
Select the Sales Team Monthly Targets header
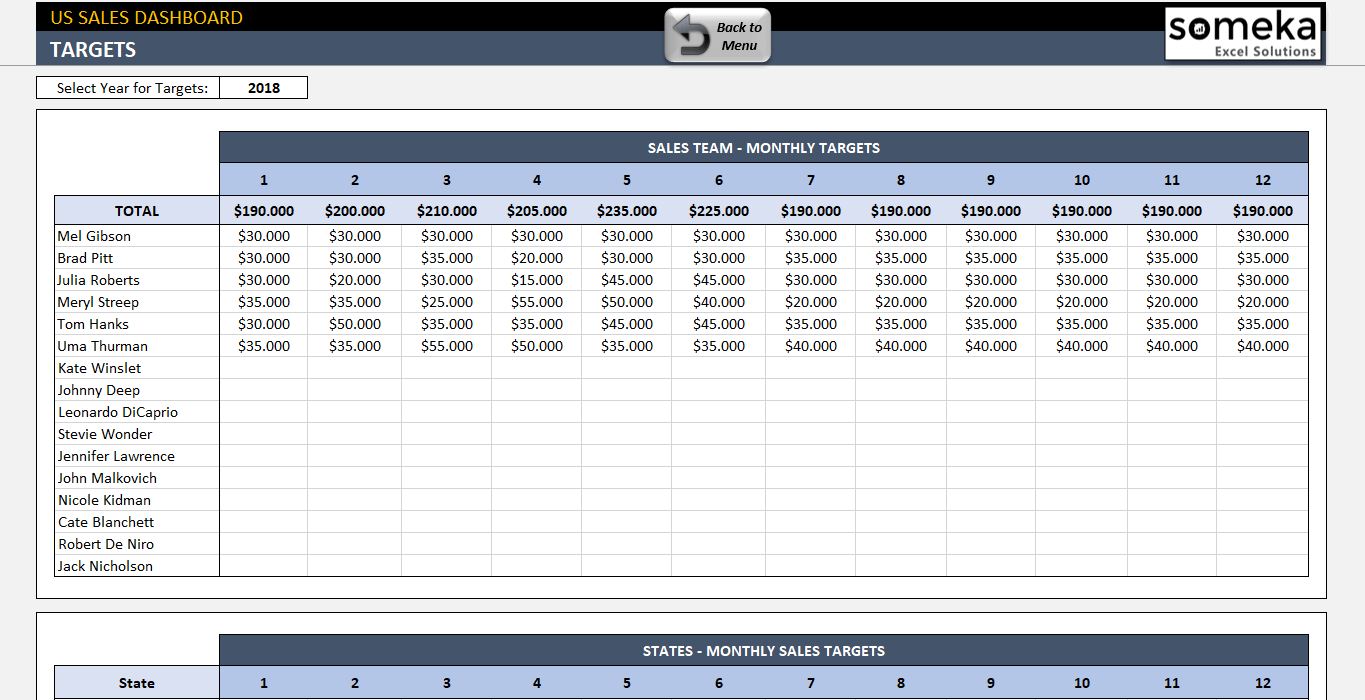[x=764, y=148]
